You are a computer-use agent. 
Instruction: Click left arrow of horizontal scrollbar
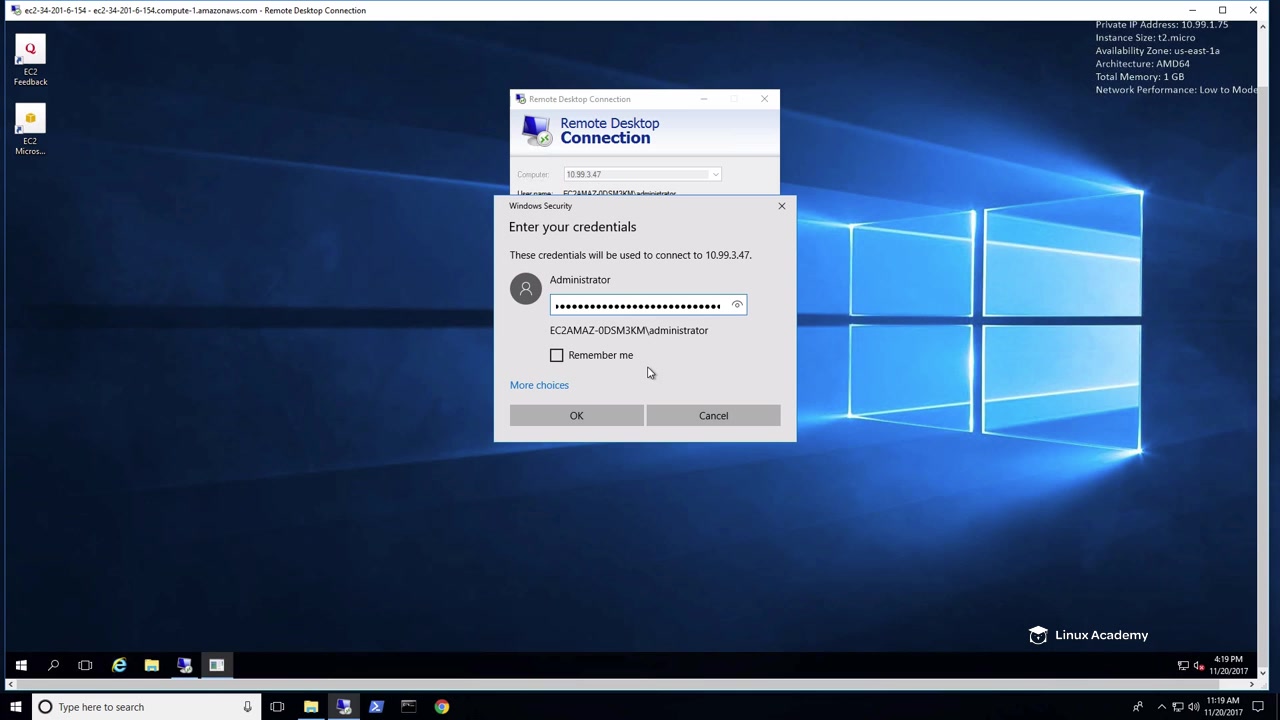(10, 685)
